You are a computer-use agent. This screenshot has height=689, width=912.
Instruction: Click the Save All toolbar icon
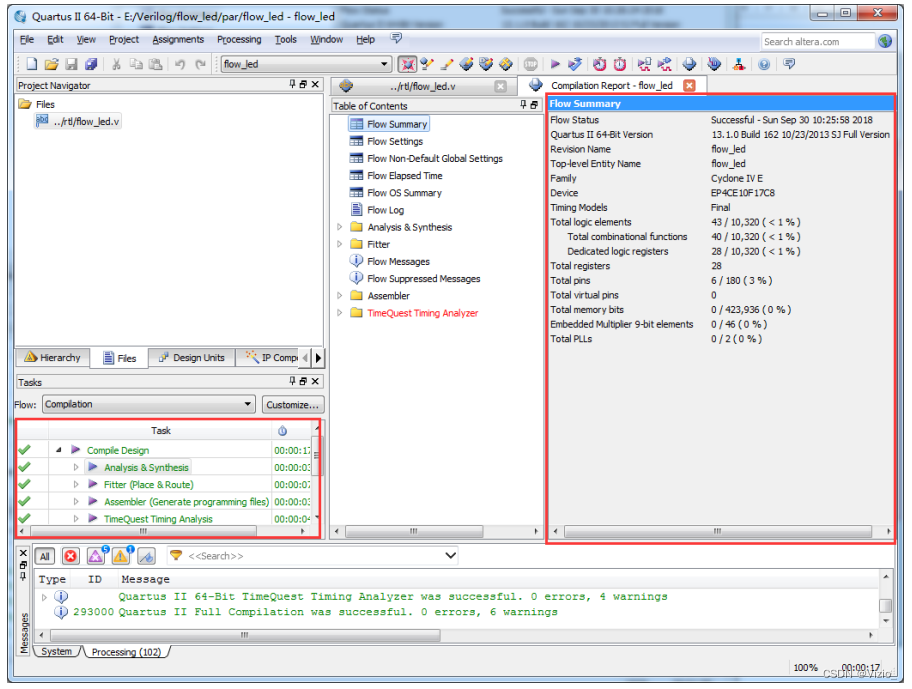(91, 64)
